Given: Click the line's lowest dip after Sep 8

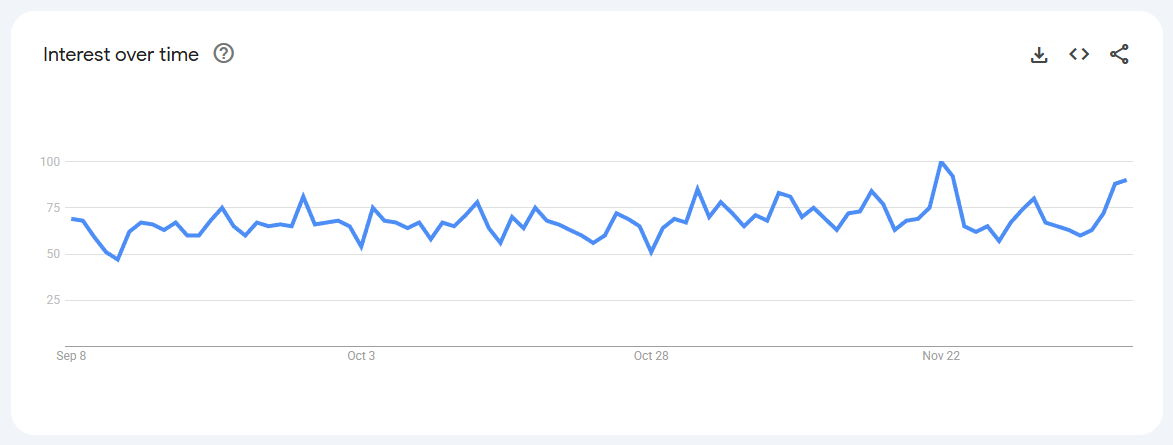Looking at the screenshot, I should 118,260.
